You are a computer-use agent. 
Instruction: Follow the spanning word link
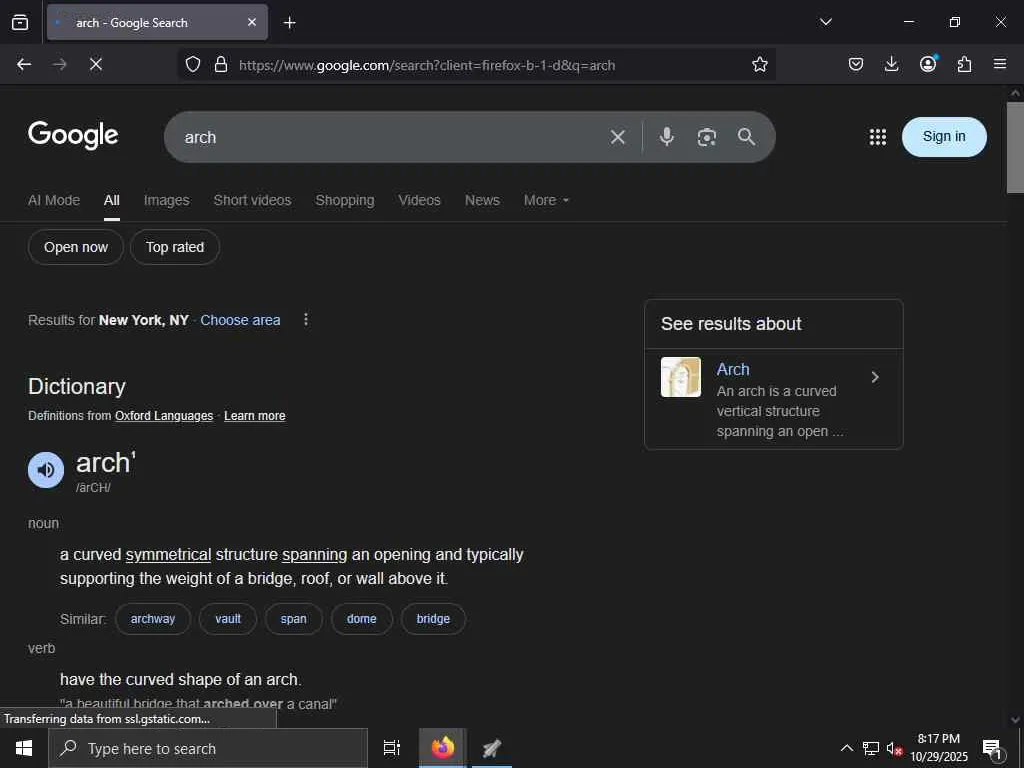[x=315, y=554]
